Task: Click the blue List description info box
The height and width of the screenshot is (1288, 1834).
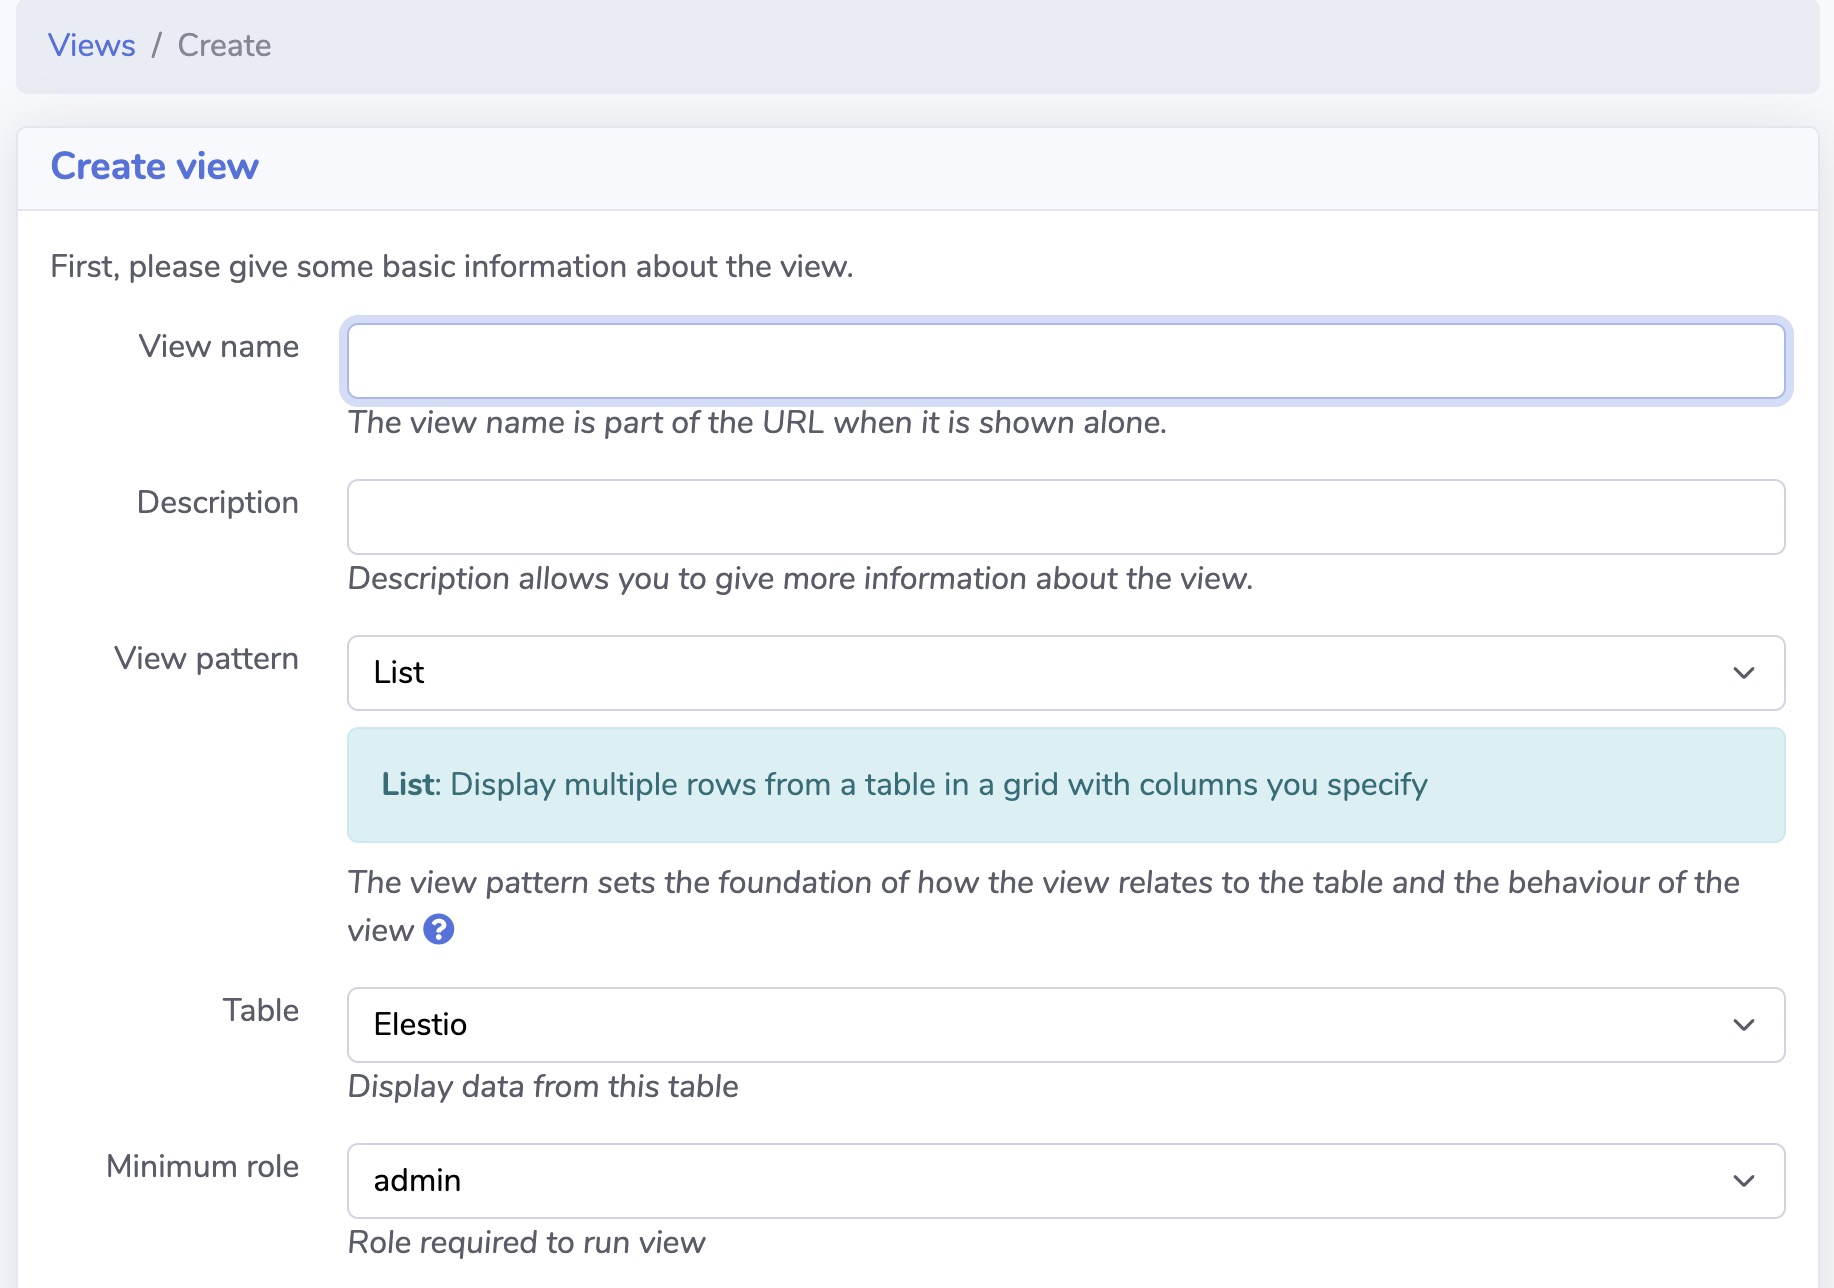Action: (1065, 785)
